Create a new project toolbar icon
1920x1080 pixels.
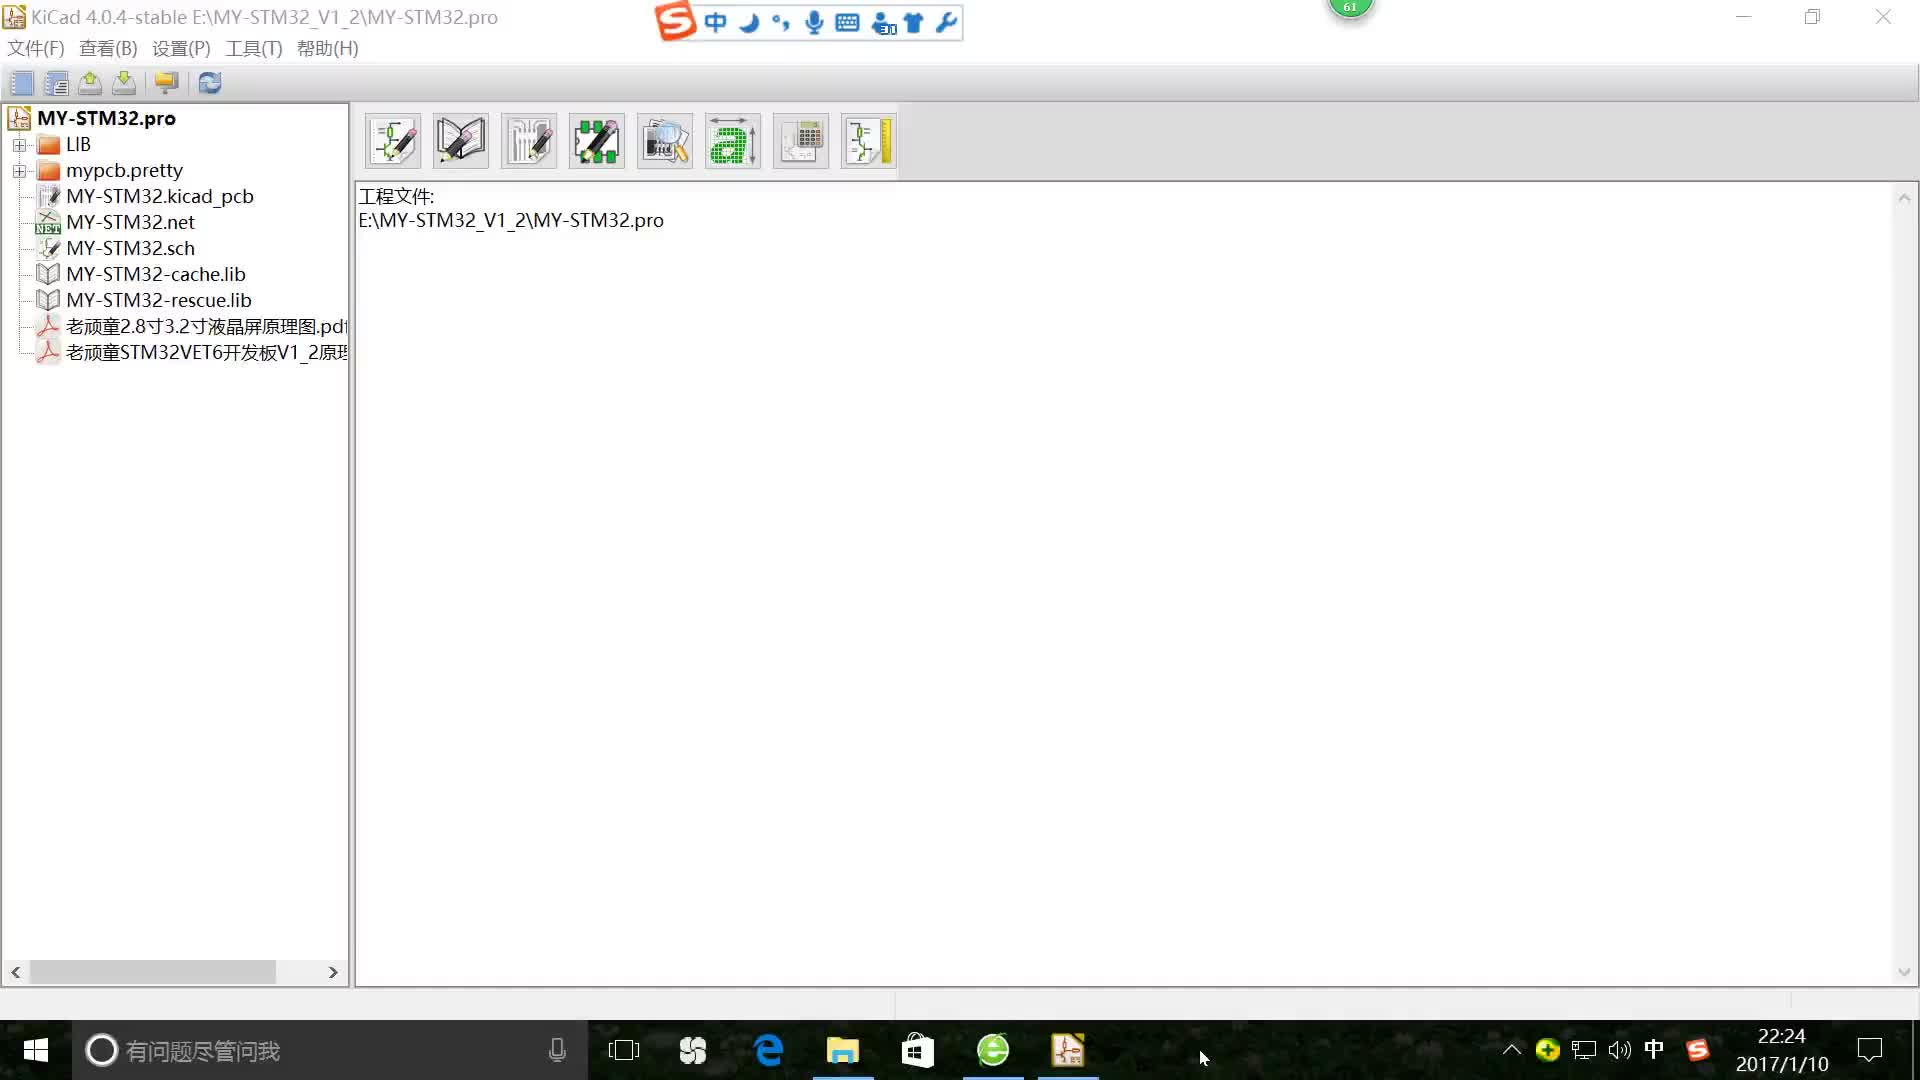22,83
